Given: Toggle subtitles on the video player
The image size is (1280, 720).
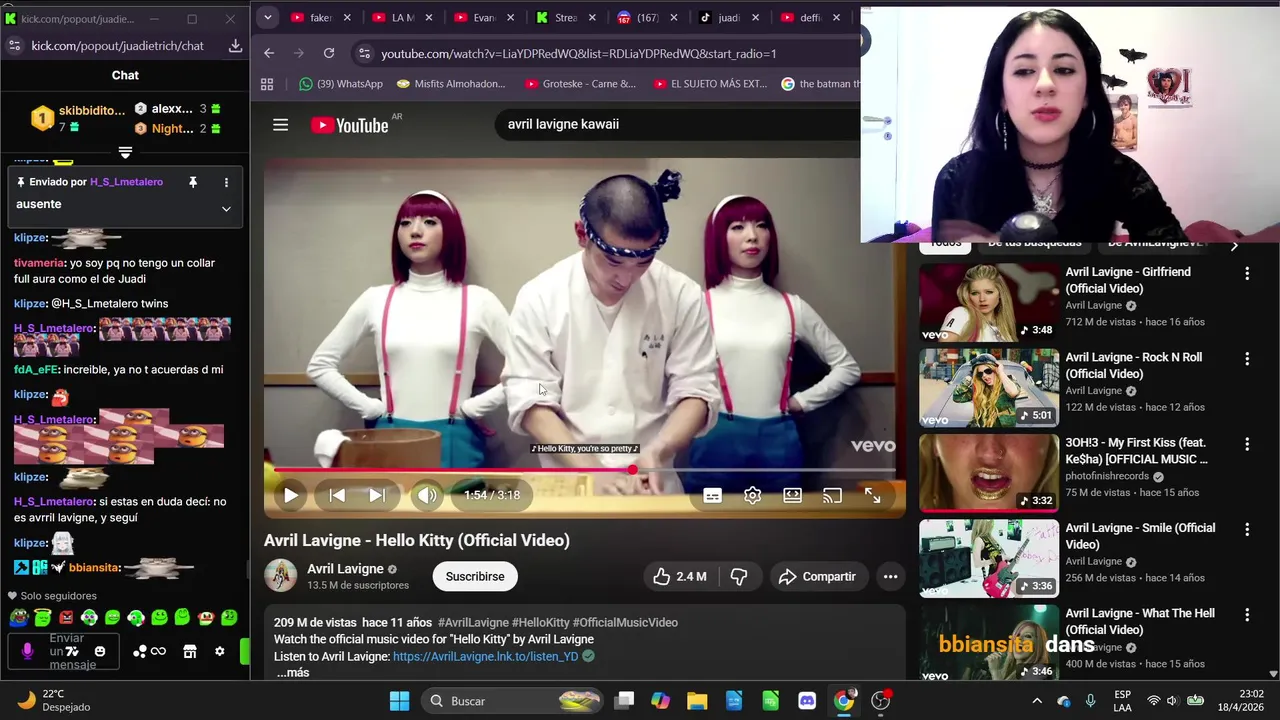Looking at the screenshot, I should tap(712, 495).
